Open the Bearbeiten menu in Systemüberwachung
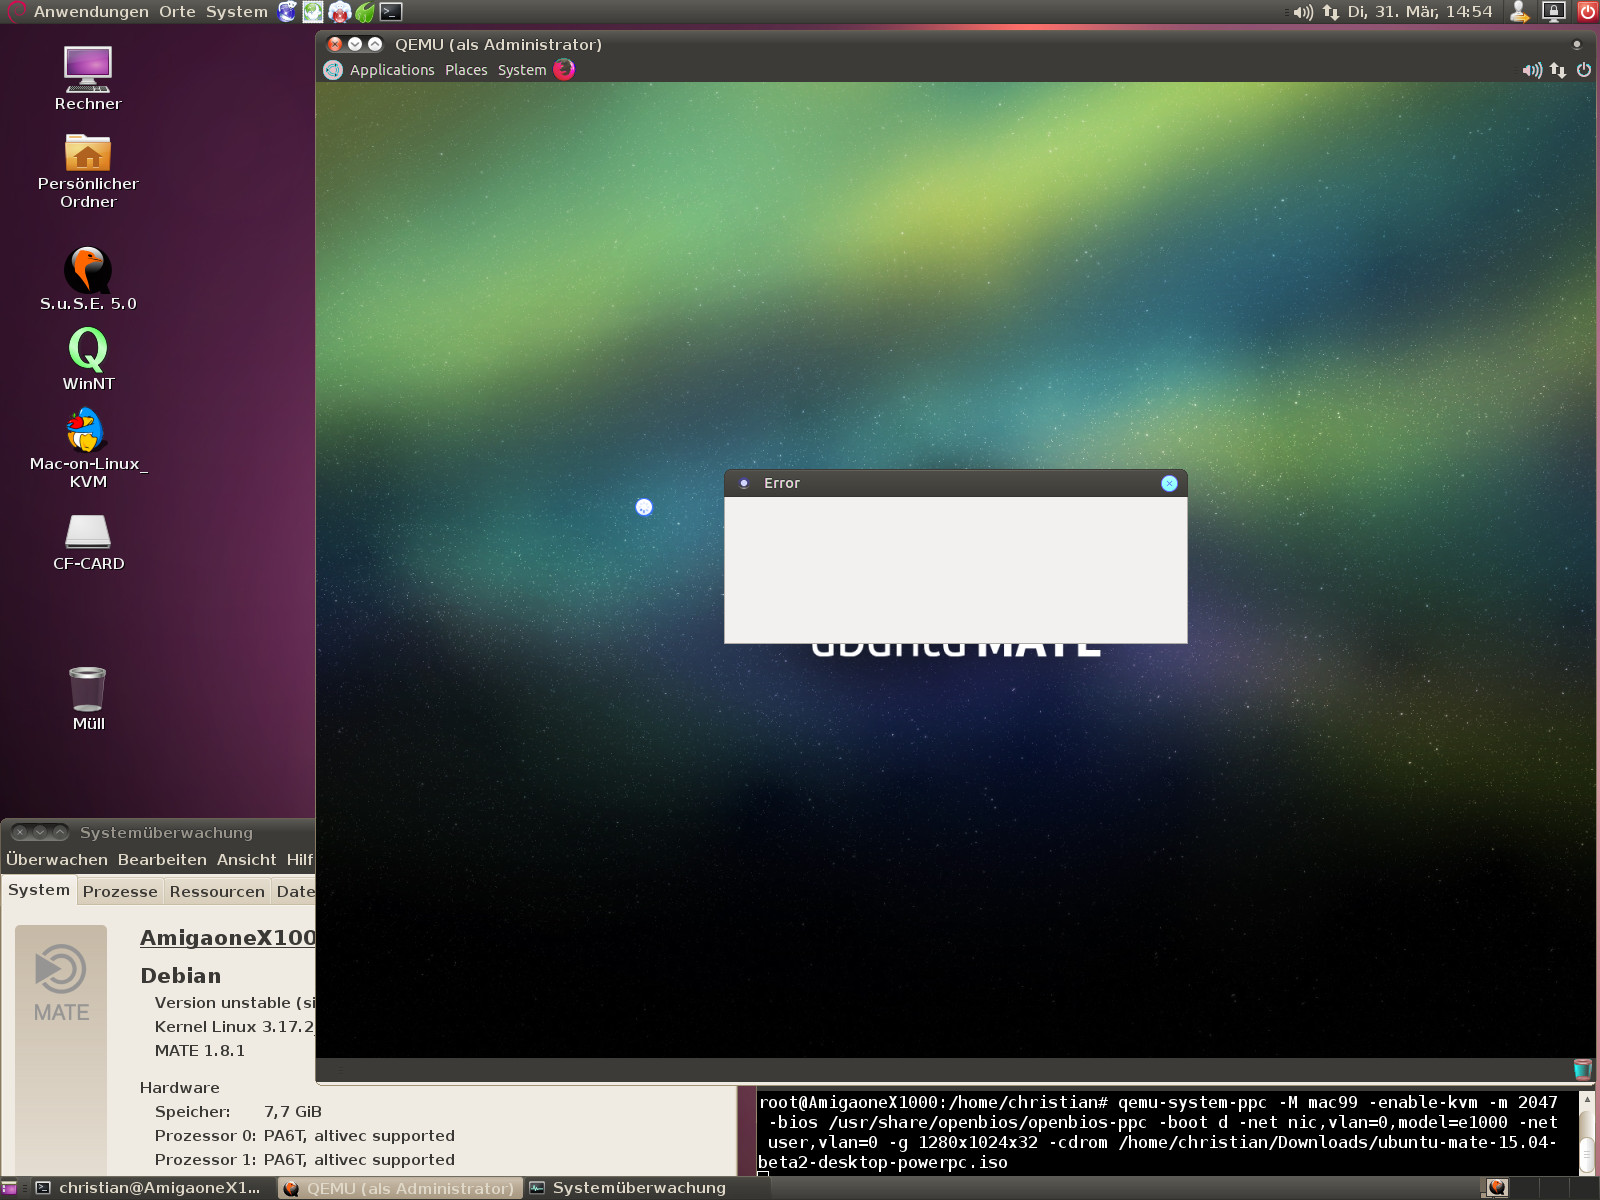This screenshot has width=1600, height=1200. point(162,860)
